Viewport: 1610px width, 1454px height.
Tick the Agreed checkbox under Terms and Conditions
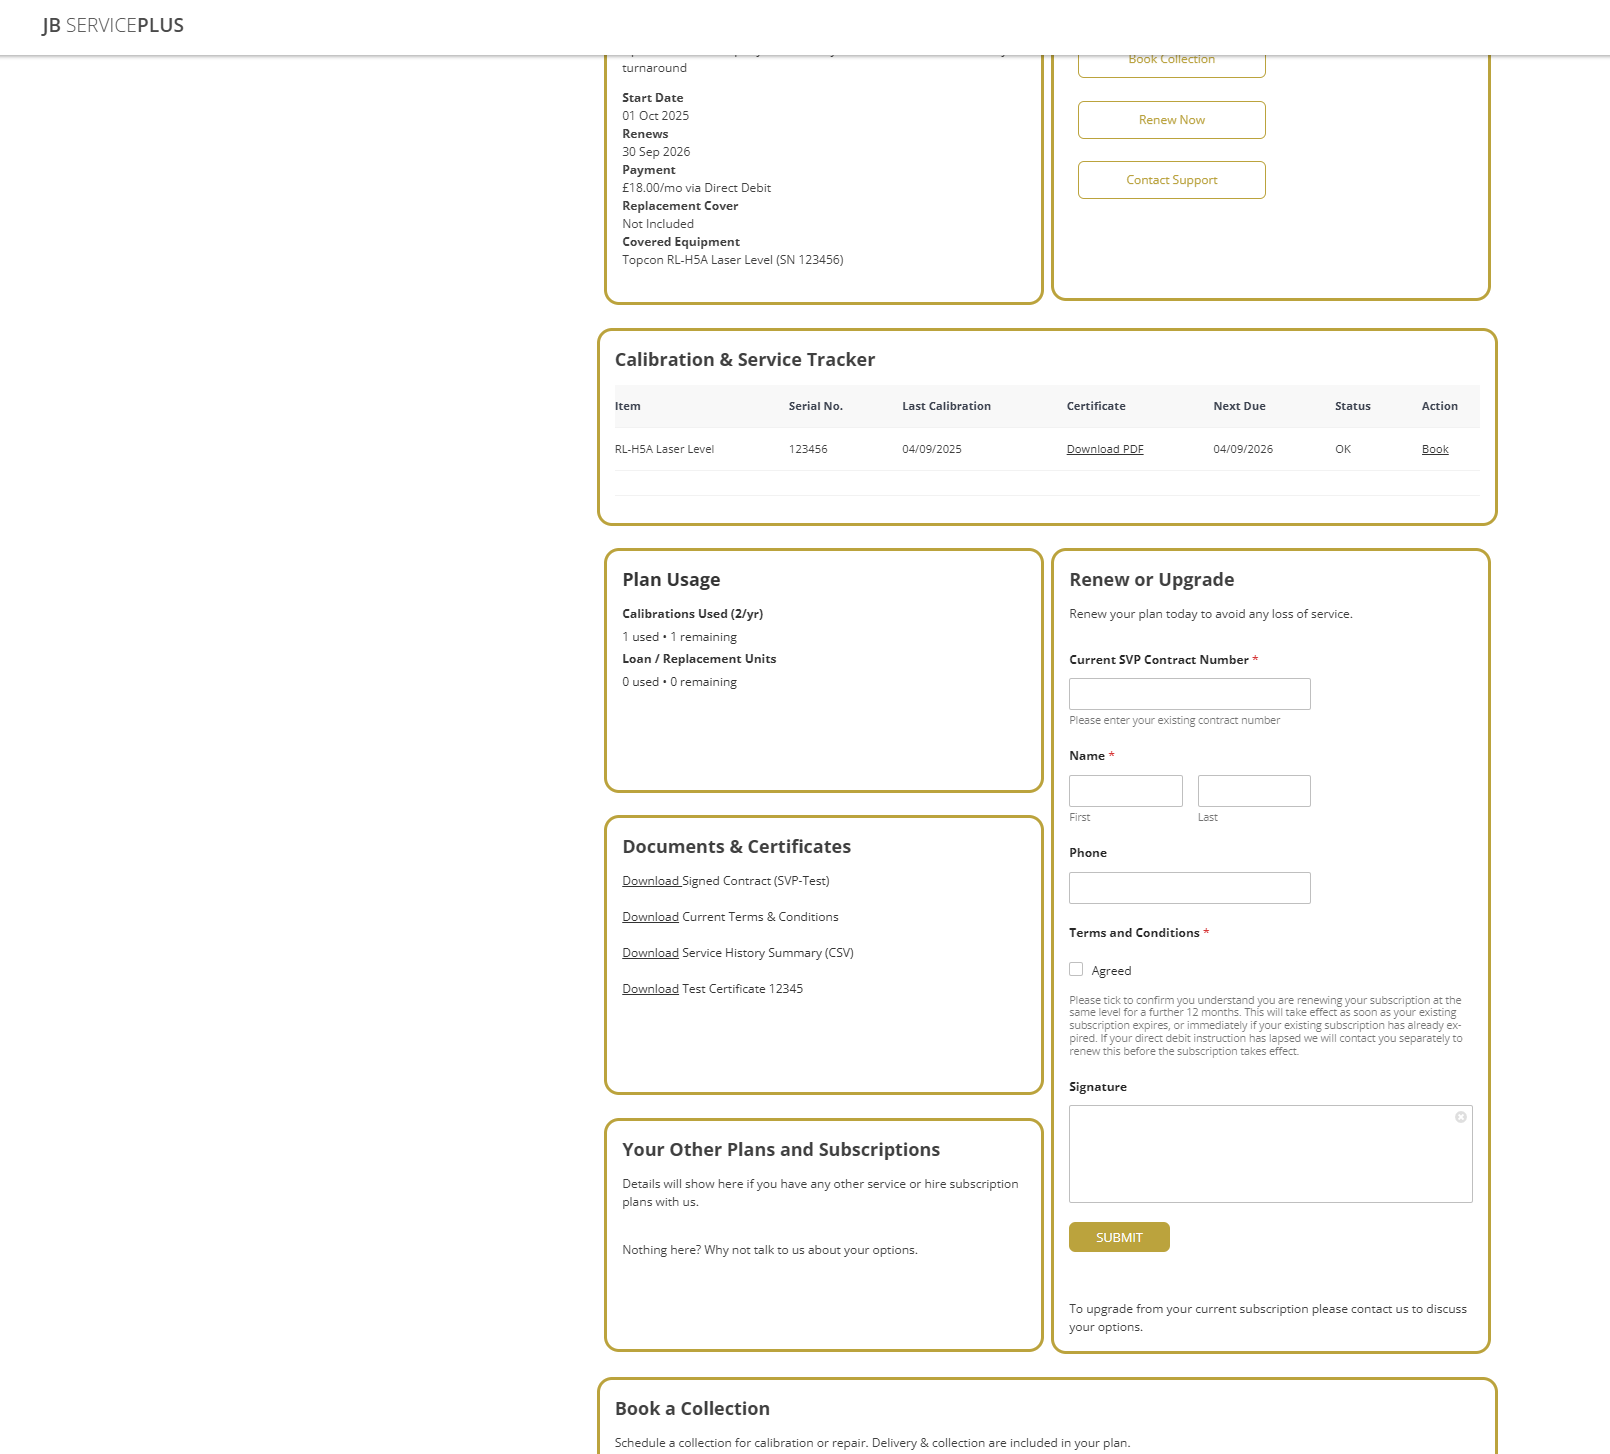pyautogui.click(x=1076, y=969)
